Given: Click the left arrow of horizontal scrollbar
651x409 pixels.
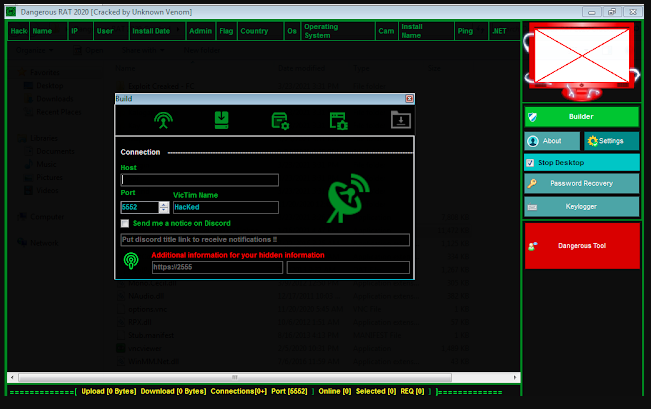Looking at the screenshot, I should coord(11,377).
